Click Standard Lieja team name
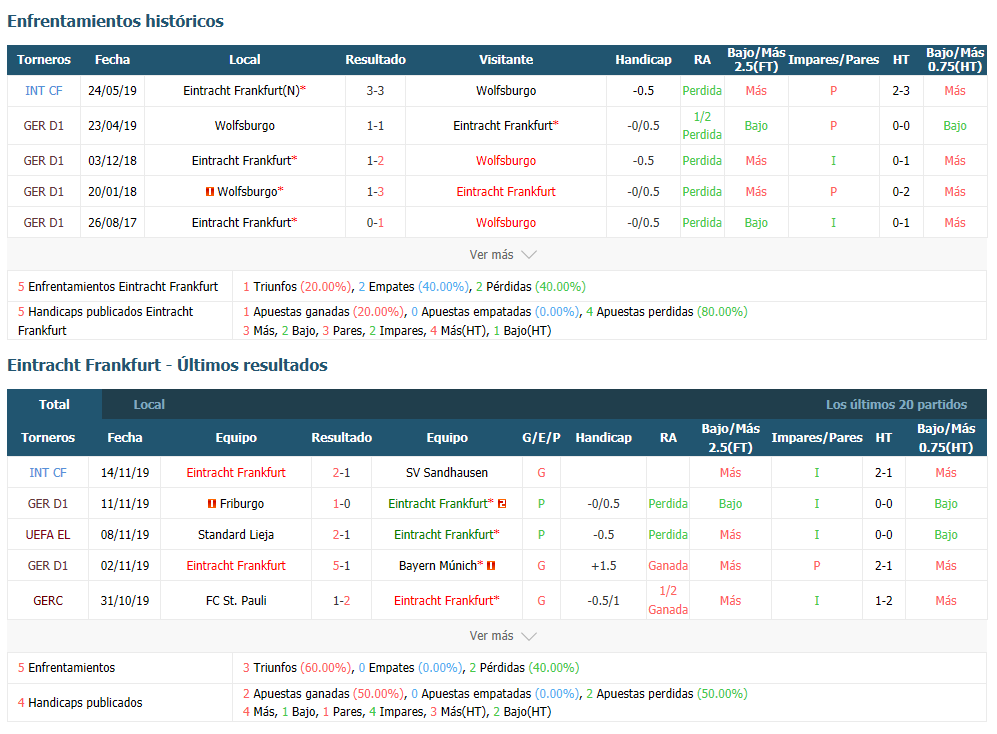 pyautogui.click(x=236, y=535)
